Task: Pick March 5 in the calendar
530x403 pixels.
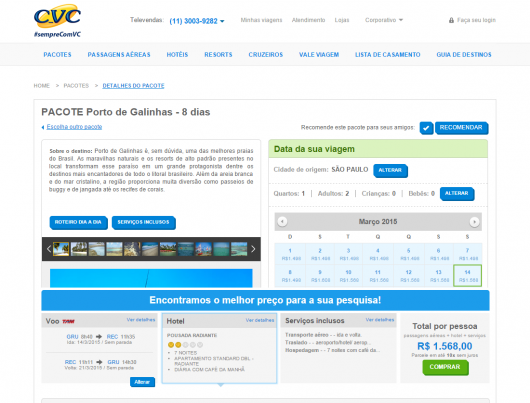Action: 409,254
